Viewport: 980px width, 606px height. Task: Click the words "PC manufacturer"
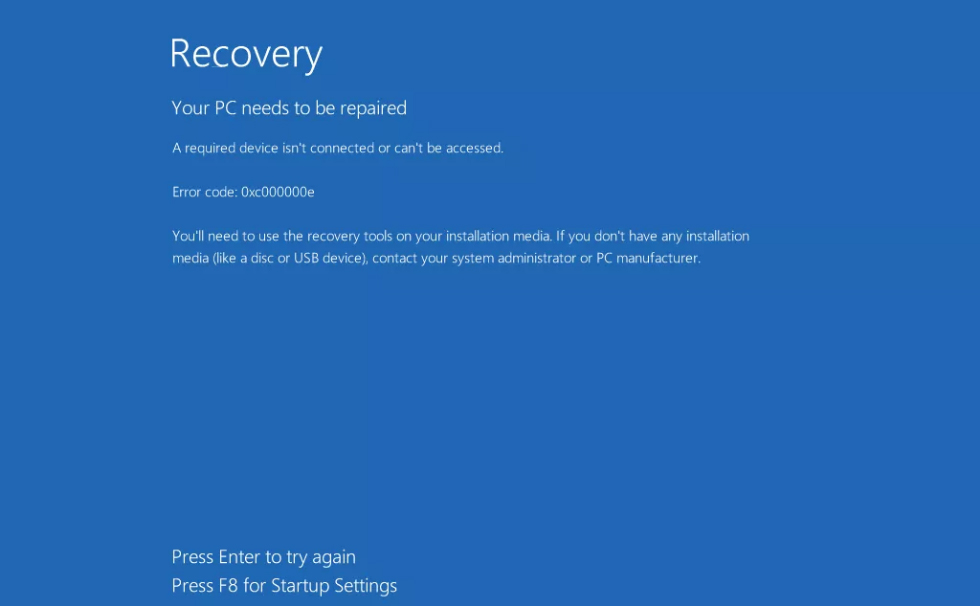click(648, 258)
